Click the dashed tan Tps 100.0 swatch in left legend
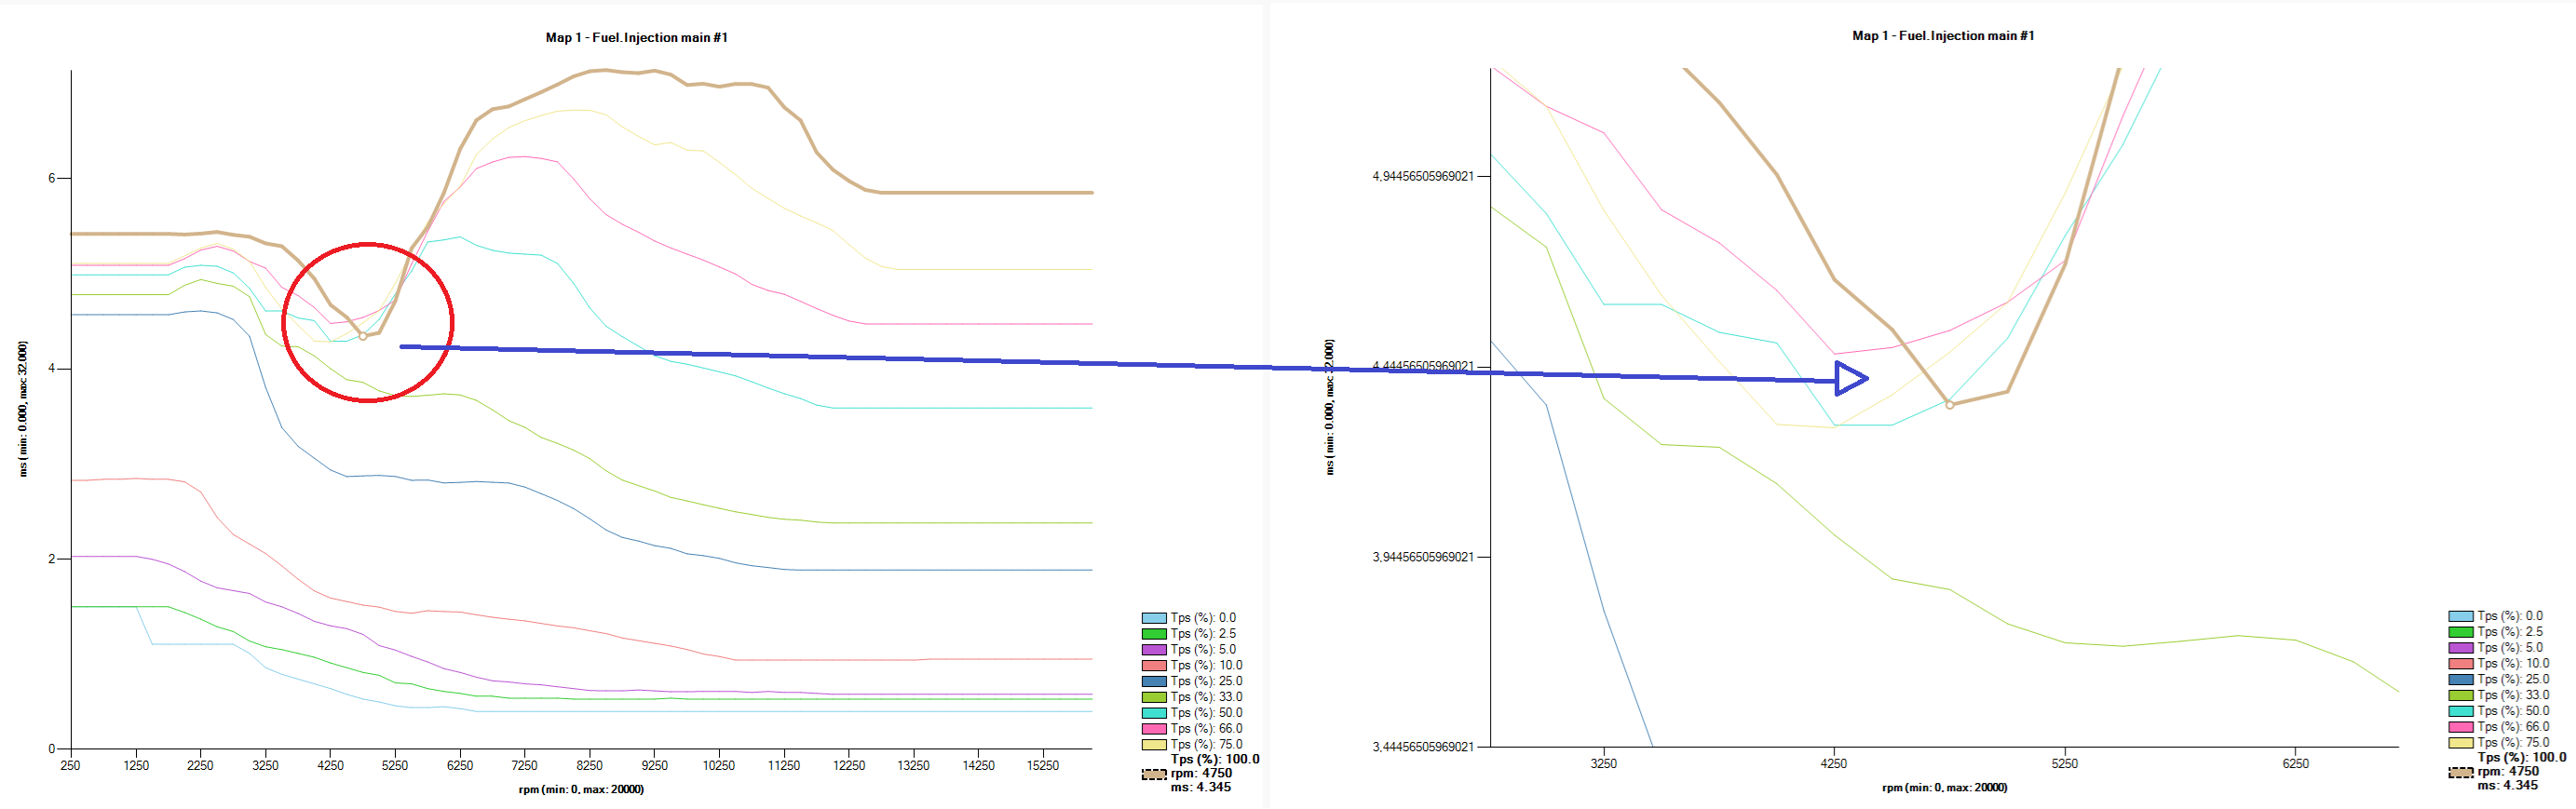The image size is (2576, 809). tap(1154, 774)
